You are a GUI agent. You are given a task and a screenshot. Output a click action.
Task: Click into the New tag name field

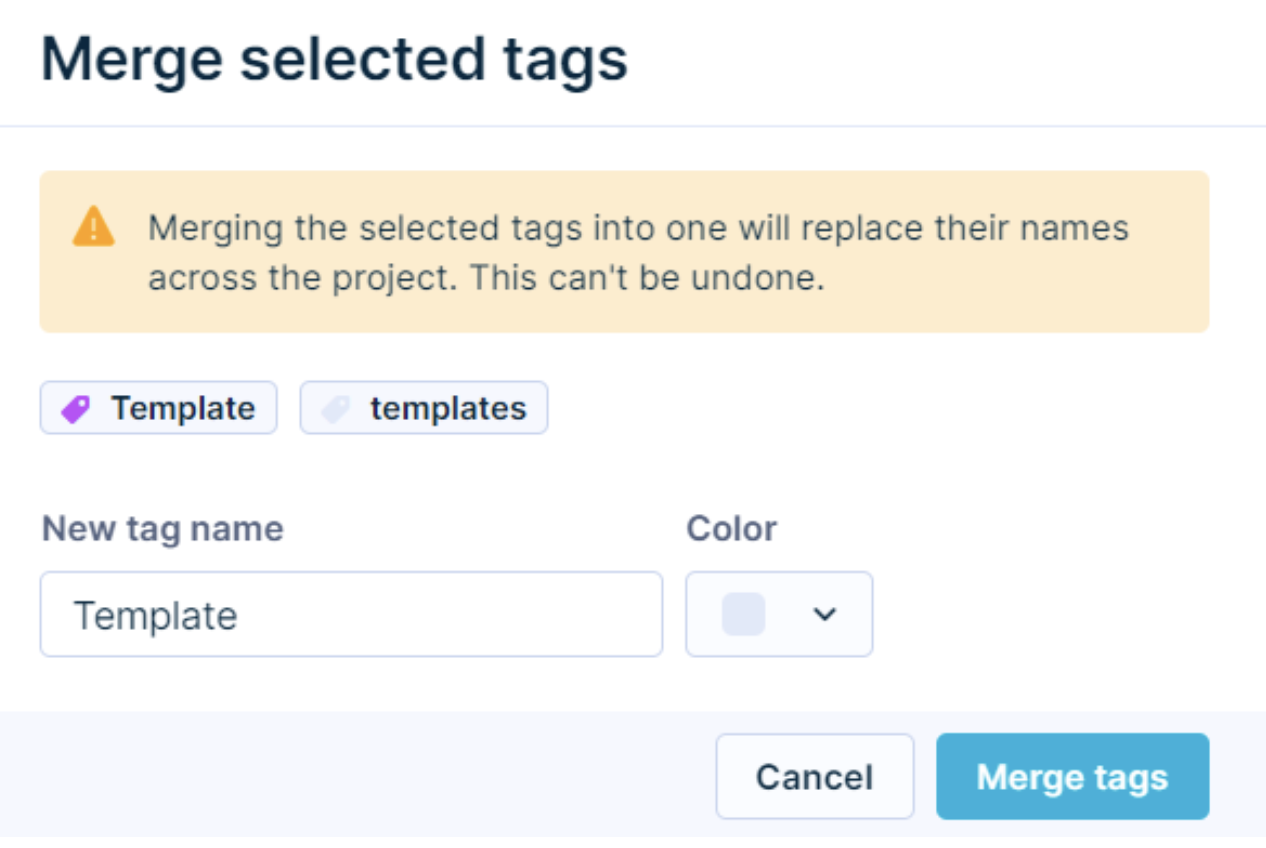point(350,614)
